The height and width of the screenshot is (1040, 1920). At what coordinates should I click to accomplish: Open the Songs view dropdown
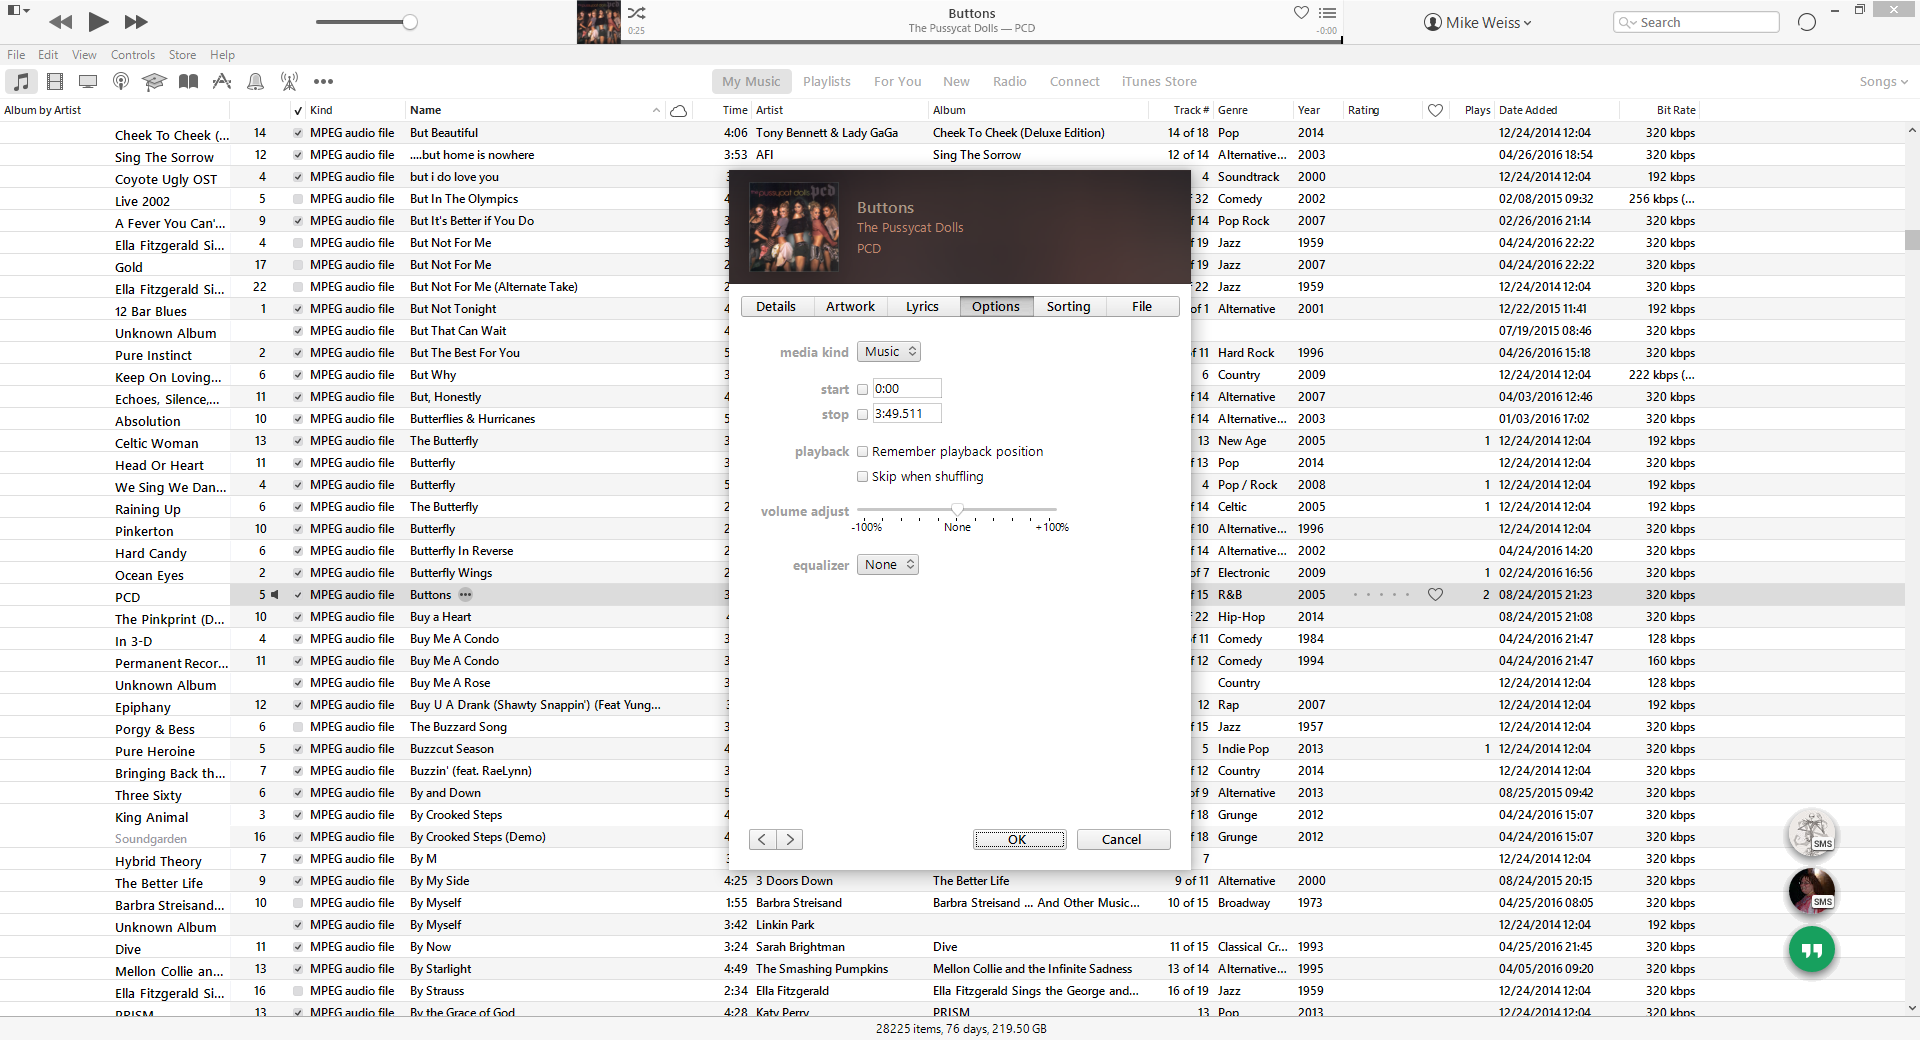coord(1883,82)
